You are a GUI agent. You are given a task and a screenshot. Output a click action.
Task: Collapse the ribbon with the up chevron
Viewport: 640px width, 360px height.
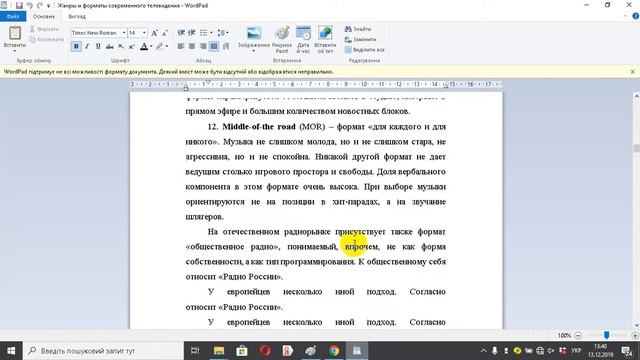click(625, 16)
